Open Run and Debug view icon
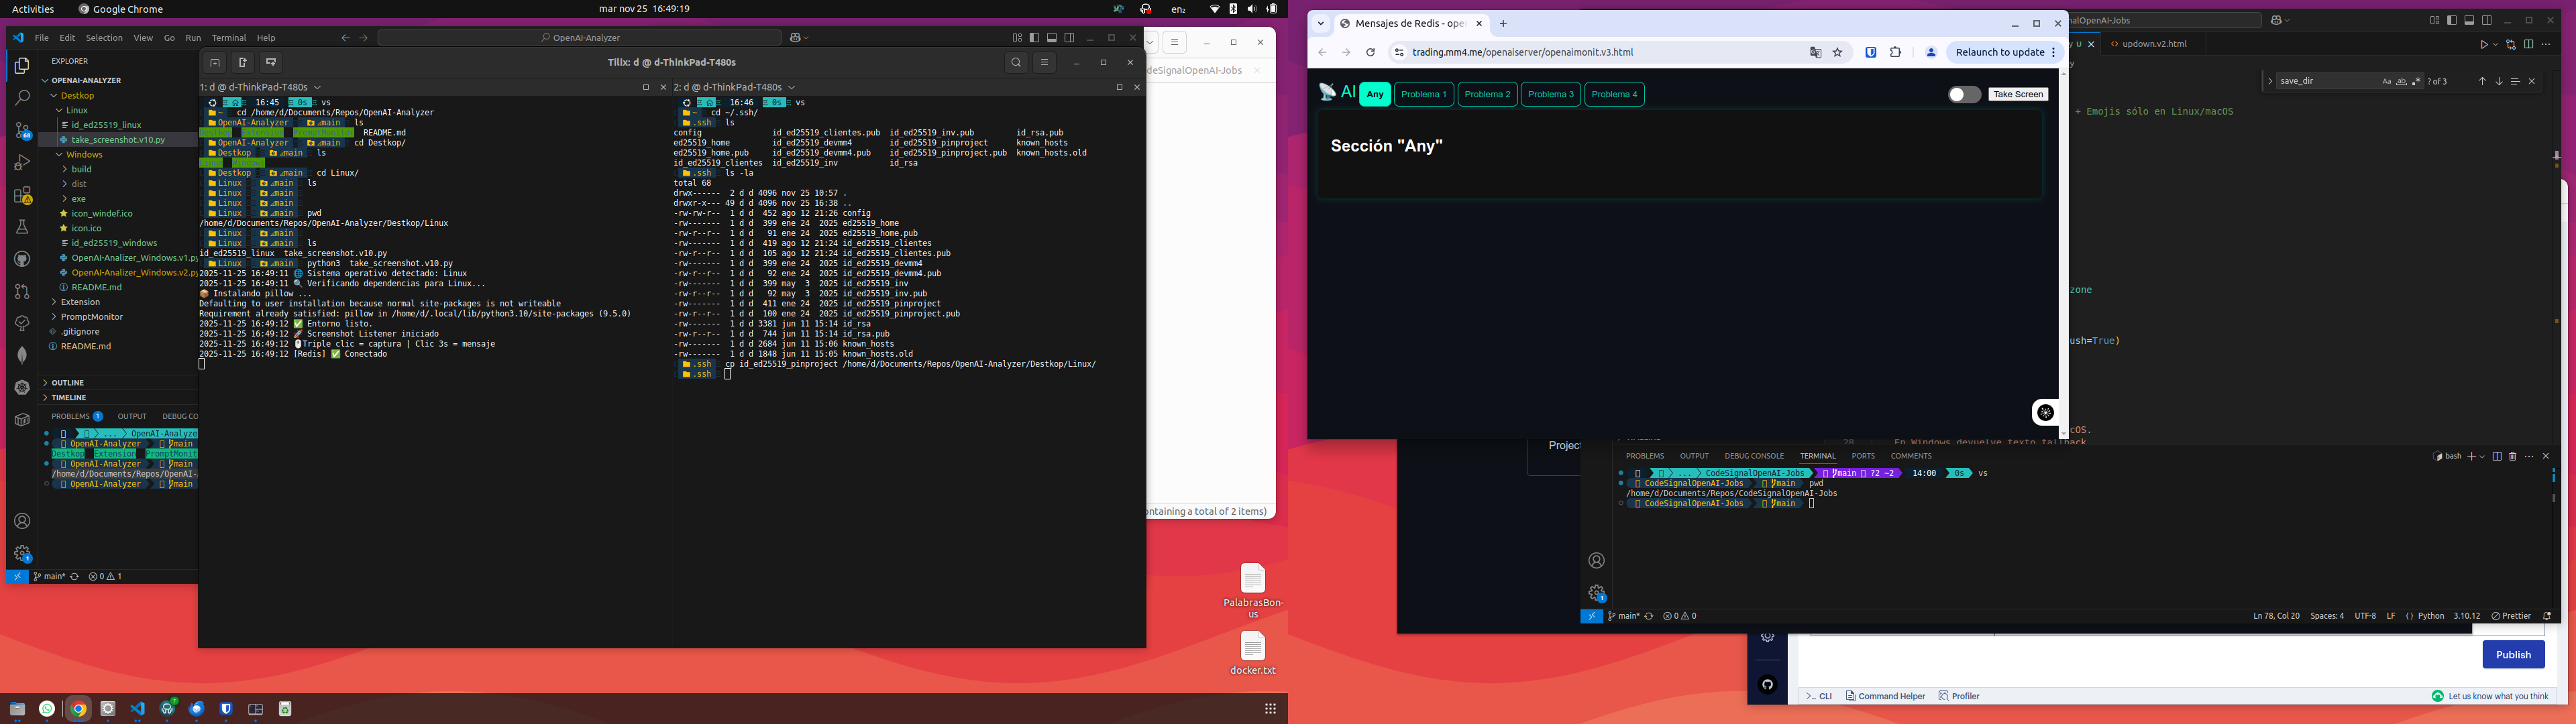This screenshot has height=724, width=2576. [22, 163]
